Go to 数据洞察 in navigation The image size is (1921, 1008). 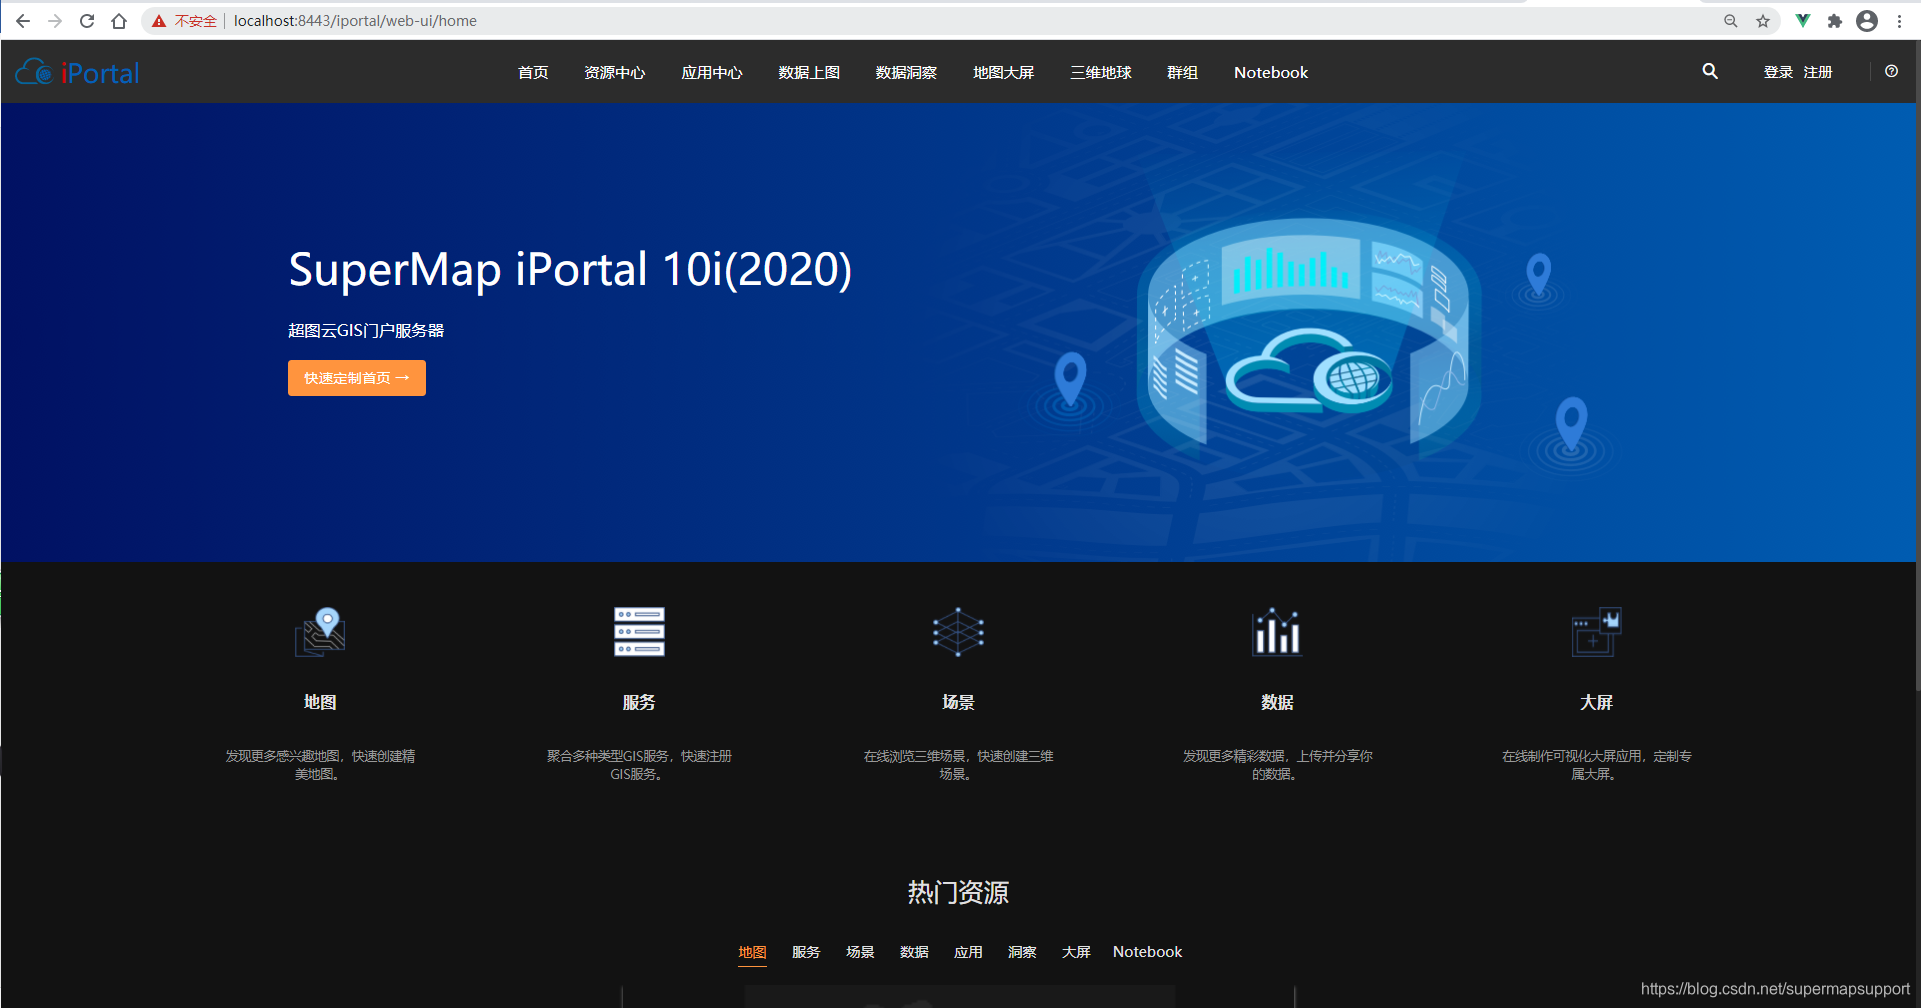906,72
